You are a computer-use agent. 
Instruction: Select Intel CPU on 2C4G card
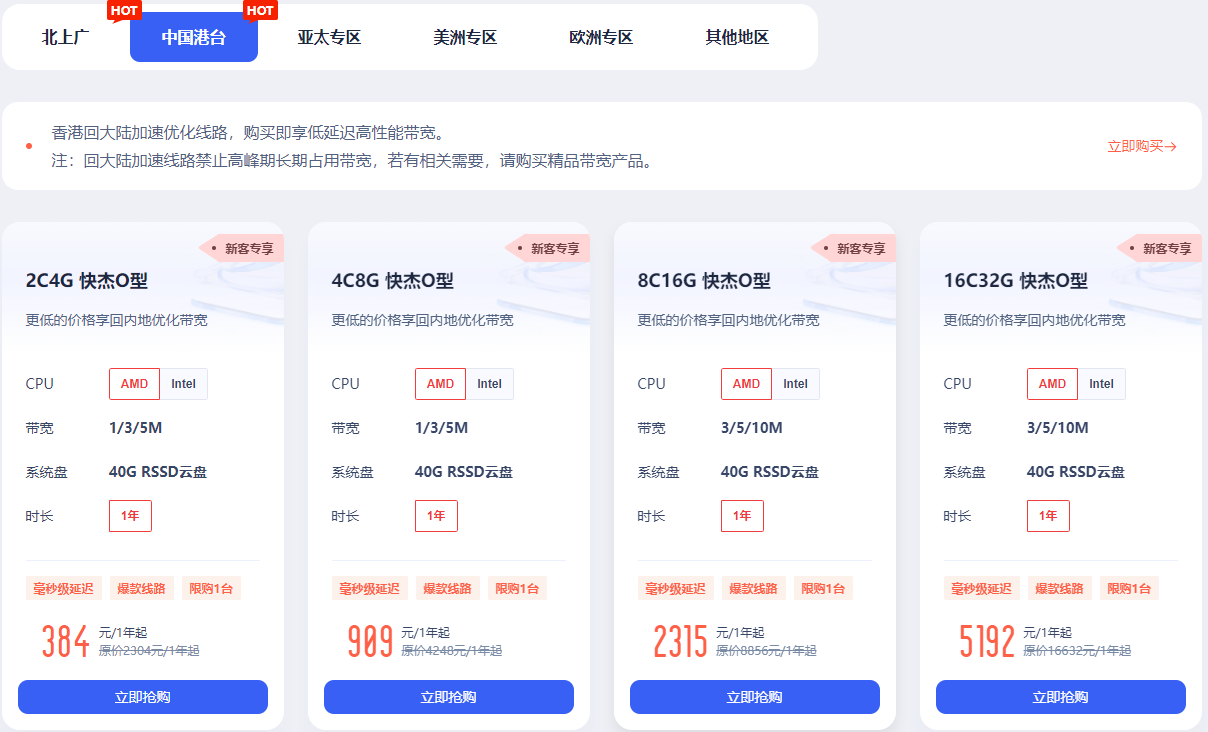pyautogui.click(x=184, y=384)
